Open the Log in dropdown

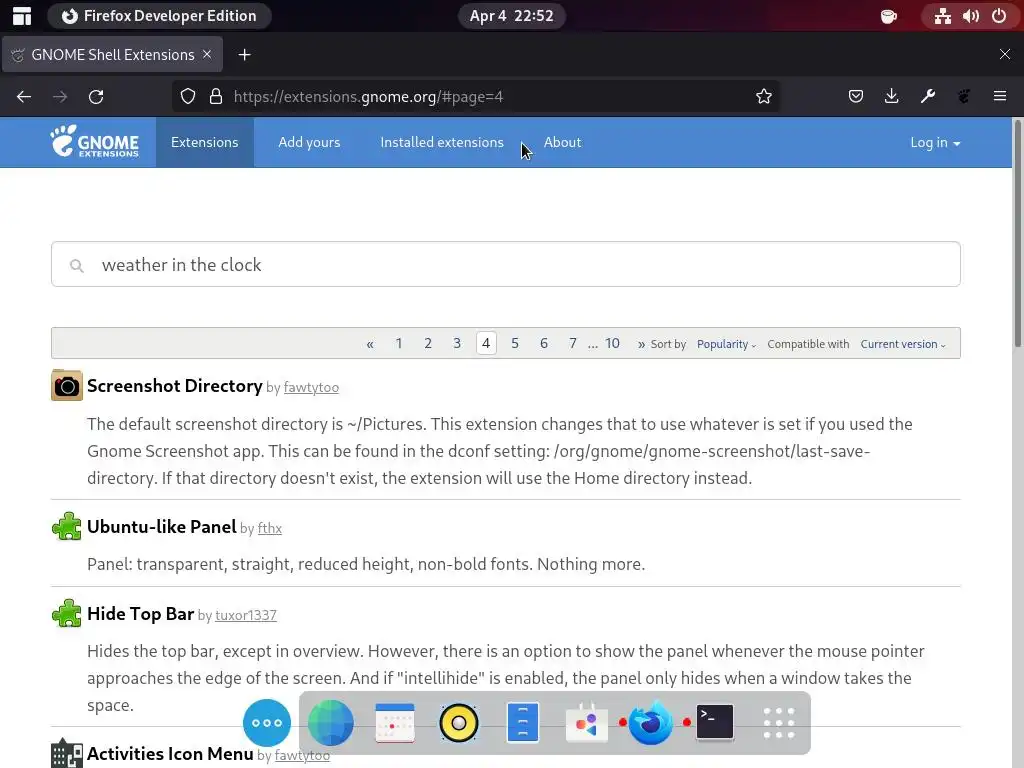(x=935, y=142)
